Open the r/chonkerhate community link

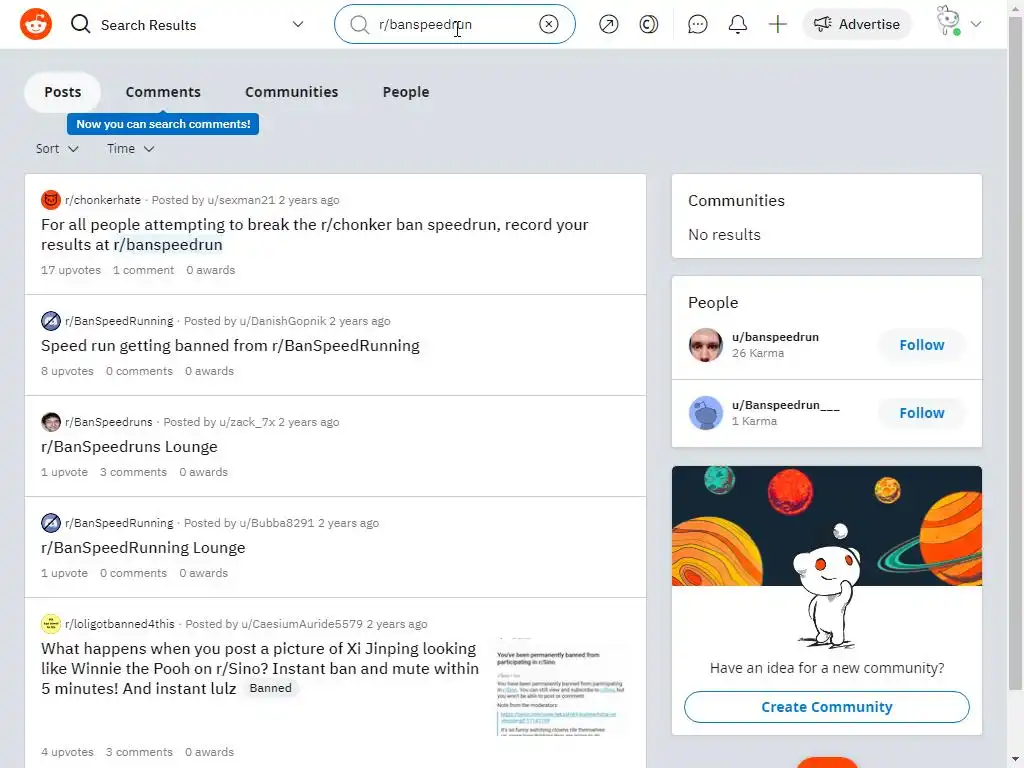(103, 200)
